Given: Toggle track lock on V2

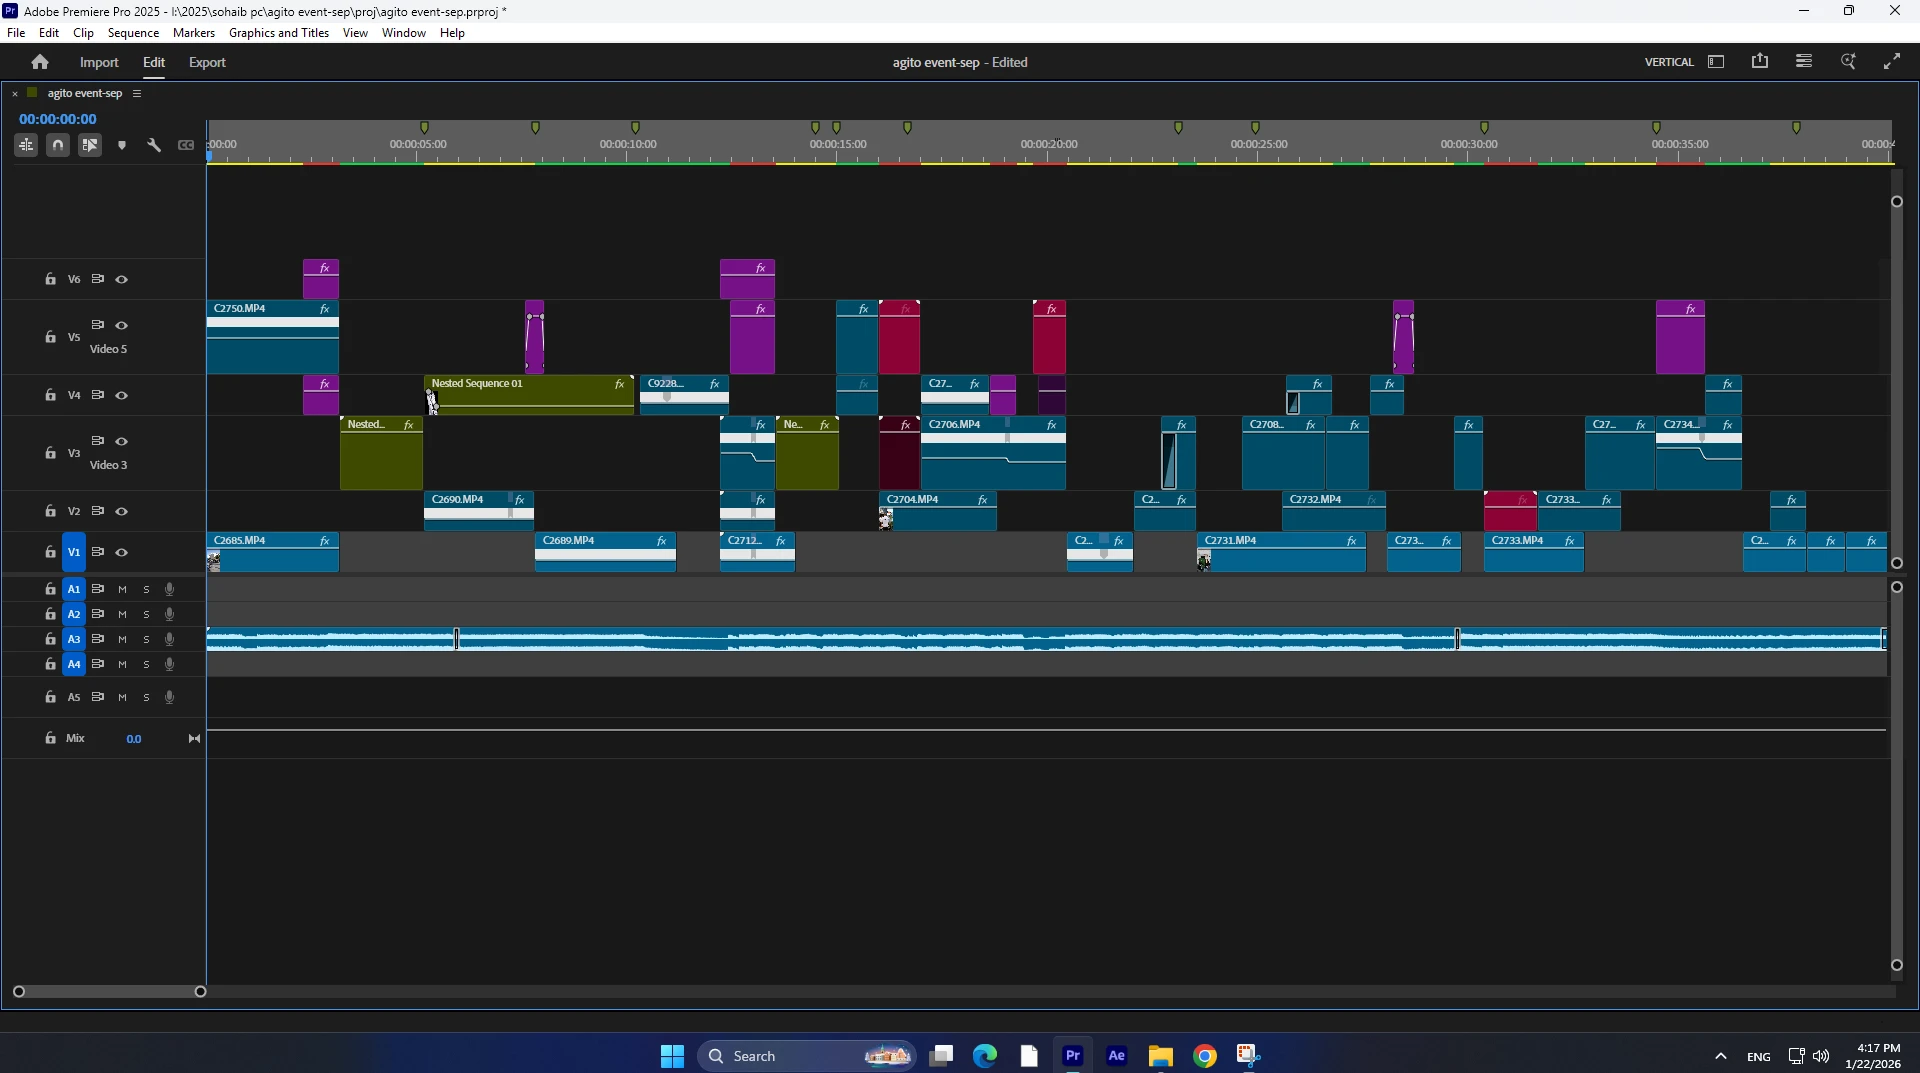Looking at the screenshot, I should 50,511.
